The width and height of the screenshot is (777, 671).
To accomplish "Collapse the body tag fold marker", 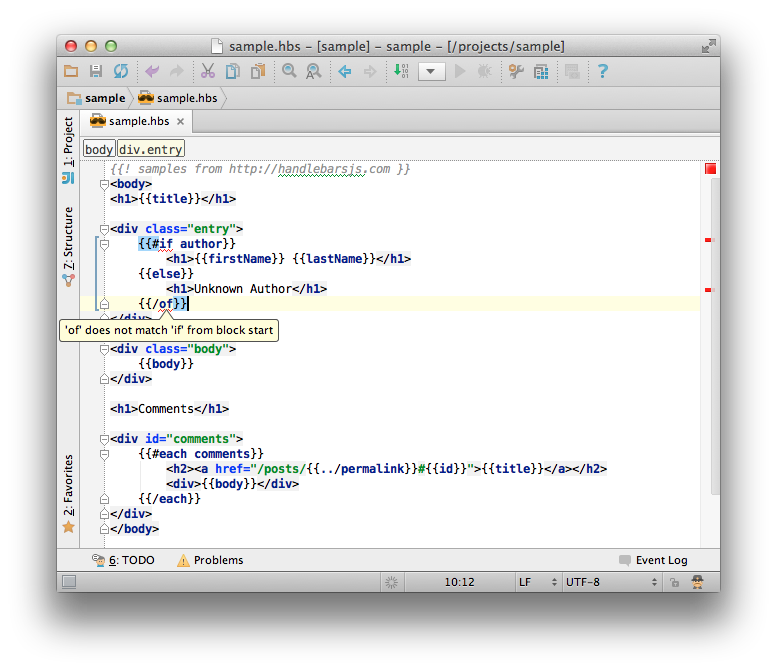I will coord(104,184).
